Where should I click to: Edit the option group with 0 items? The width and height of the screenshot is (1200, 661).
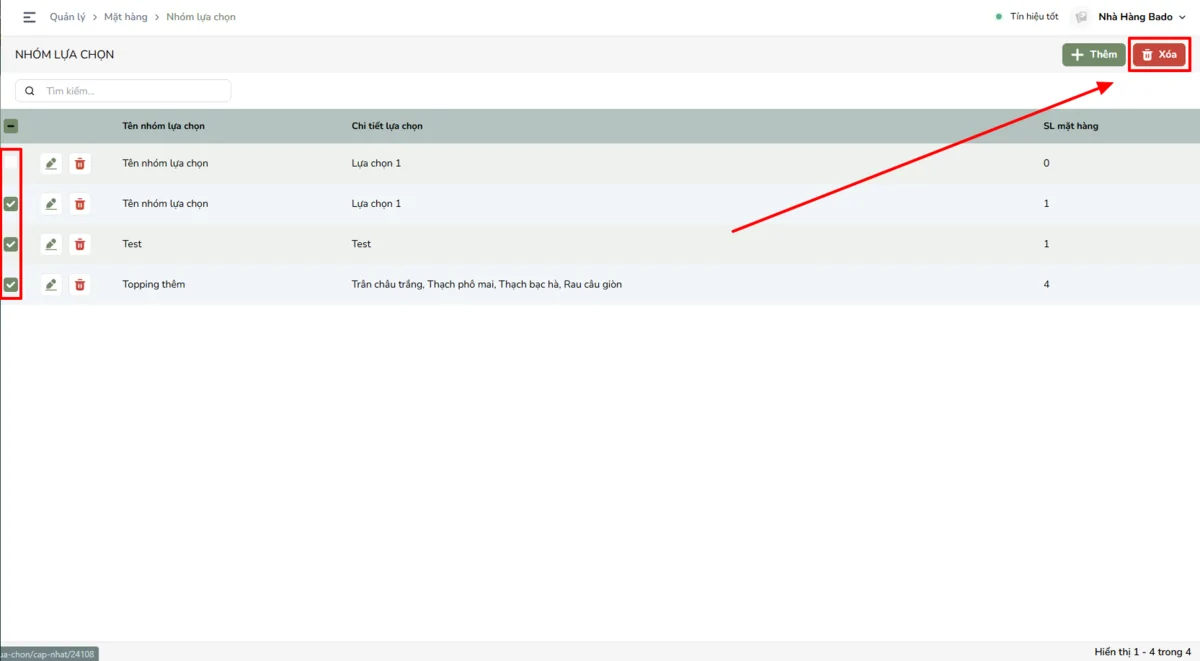[51, 163]
